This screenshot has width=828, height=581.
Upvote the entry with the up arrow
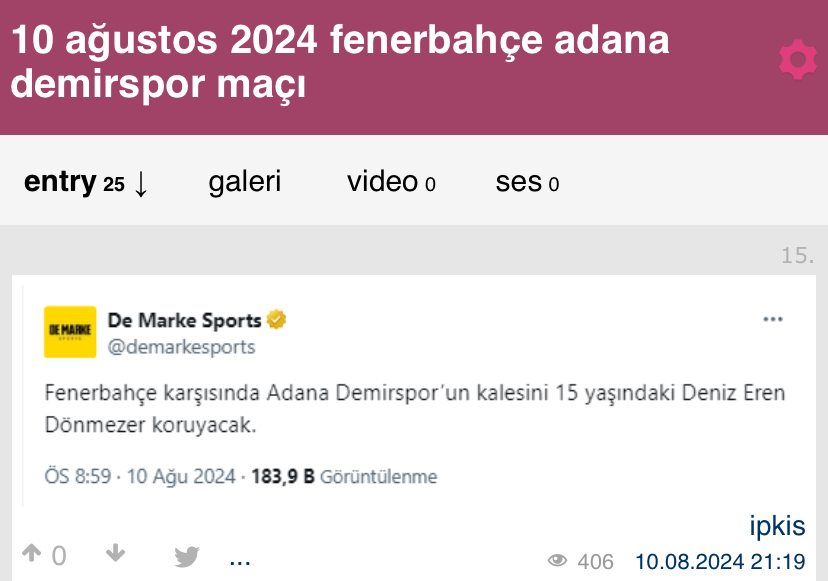[31, 553]
